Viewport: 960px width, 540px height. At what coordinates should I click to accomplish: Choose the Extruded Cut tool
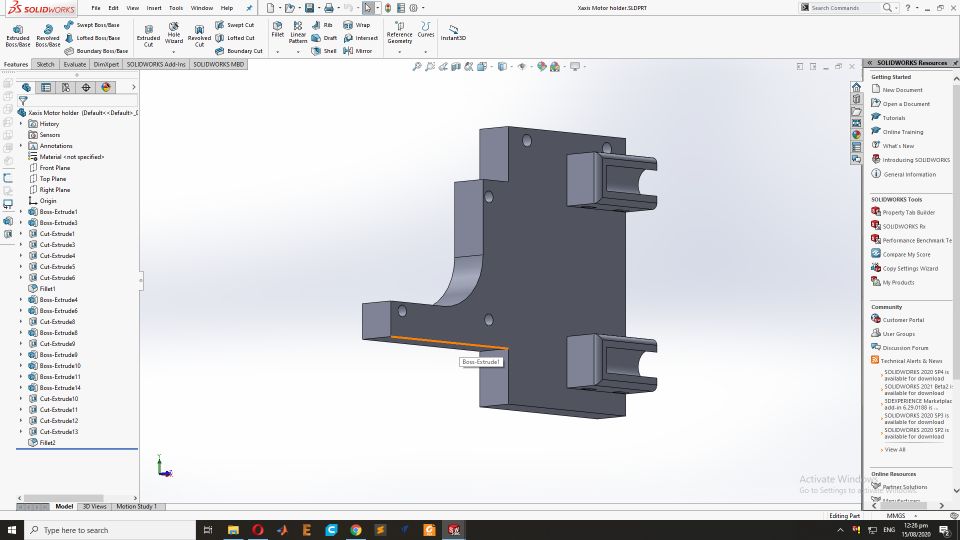coord(148,34)
